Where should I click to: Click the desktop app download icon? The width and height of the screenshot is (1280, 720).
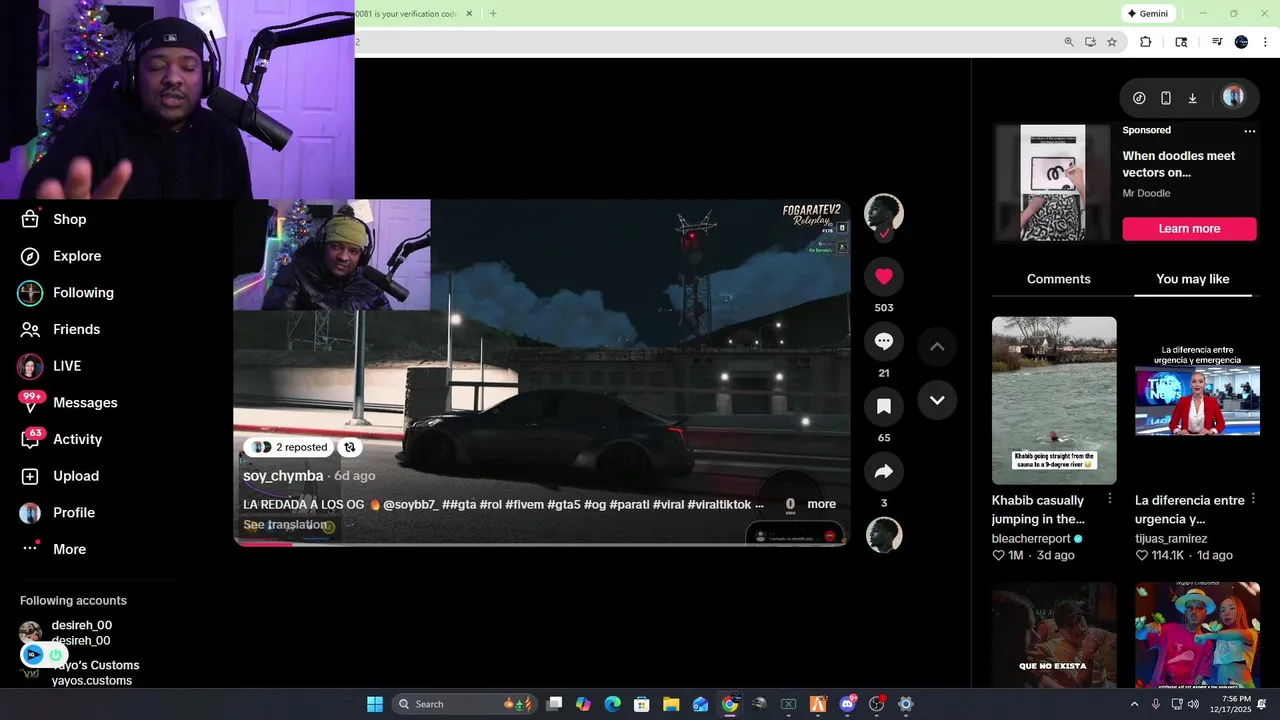tap(1193, 98)
